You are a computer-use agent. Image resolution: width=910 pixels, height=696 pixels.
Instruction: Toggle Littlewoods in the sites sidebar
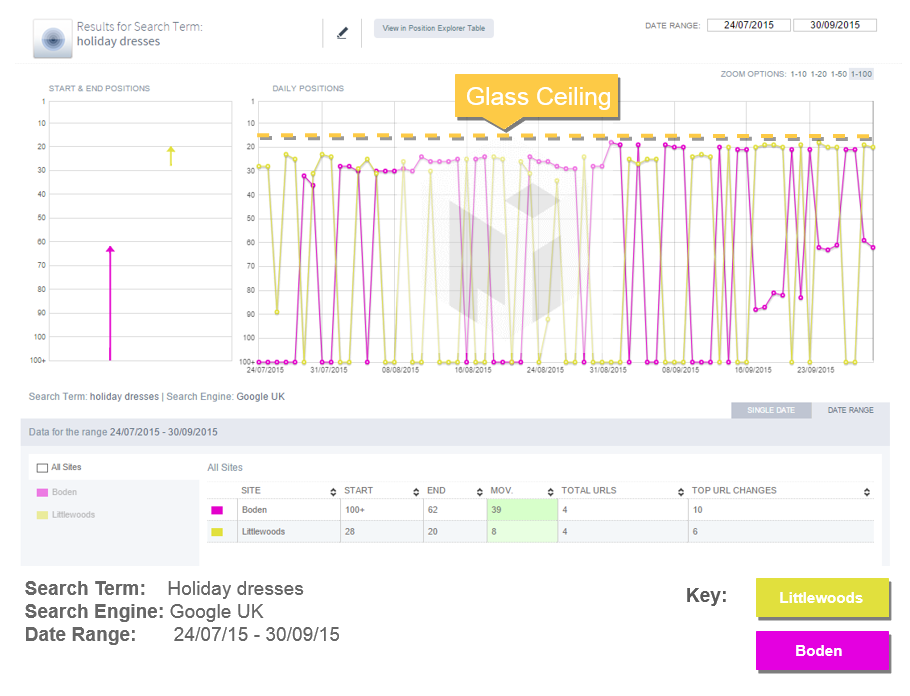pyautogui.click(x=73, y=515)
